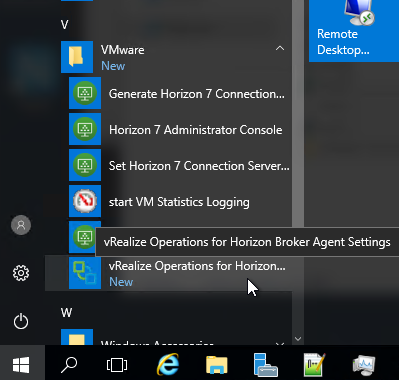Expand the Windows Accessories folder chevron
The height and width of the screenshot is (380, 399).
click(x=280, y=343)
